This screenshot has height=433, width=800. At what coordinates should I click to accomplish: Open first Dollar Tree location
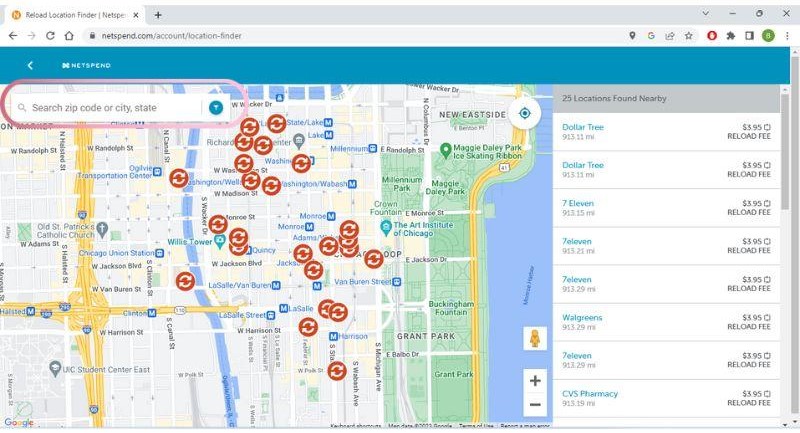[x=583, y=127]
